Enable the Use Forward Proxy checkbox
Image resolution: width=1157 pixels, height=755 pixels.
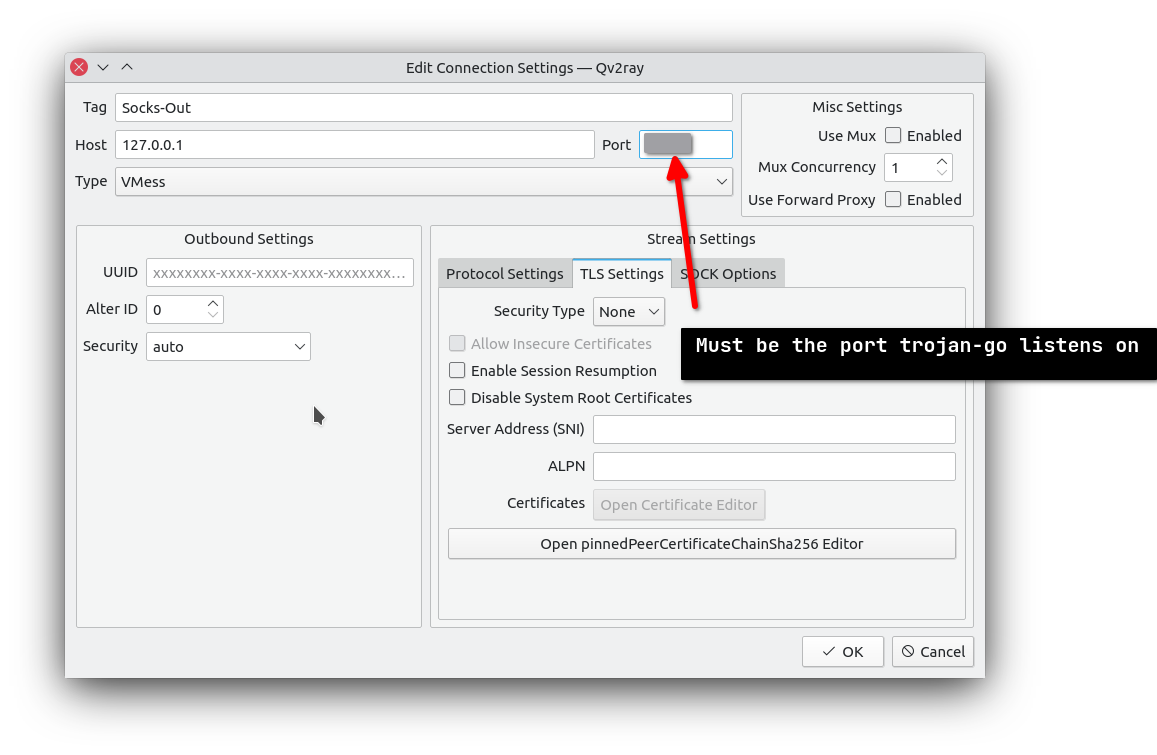point(894,199)
